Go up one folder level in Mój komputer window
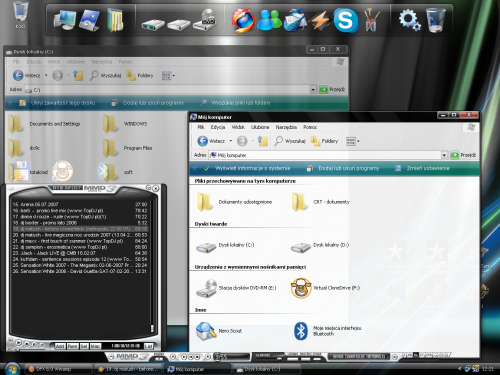Viewport: 500px width, 375px height. 263,141
